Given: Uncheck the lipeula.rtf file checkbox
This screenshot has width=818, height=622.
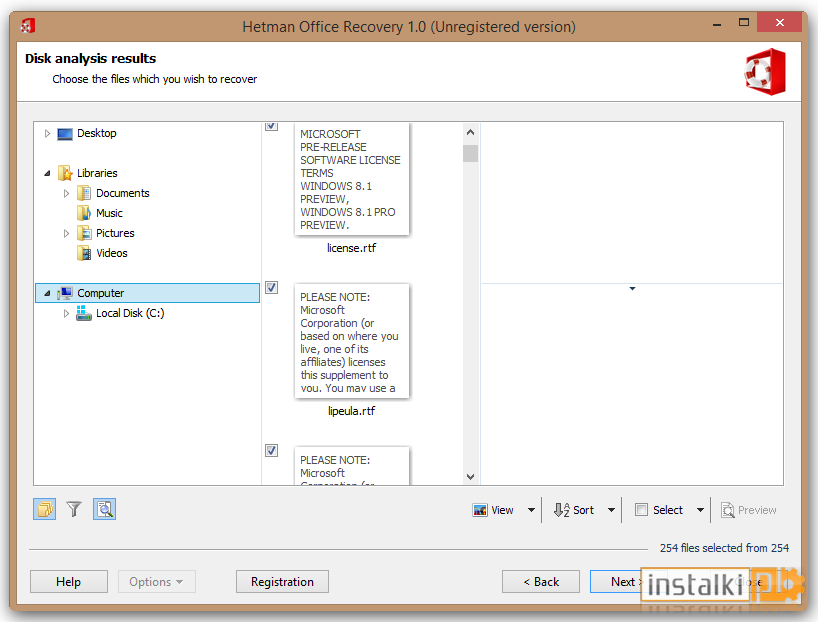Looking at the screenshot, I should [271, 288].
